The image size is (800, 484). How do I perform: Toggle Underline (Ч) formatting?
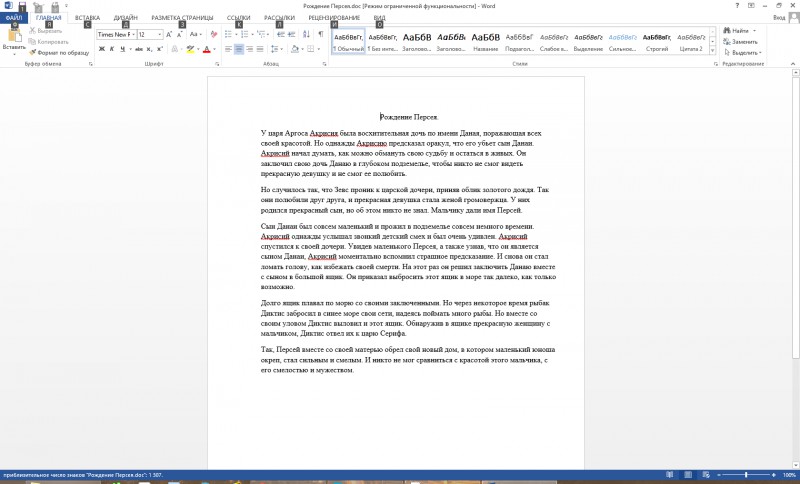(x=122, y=49)
